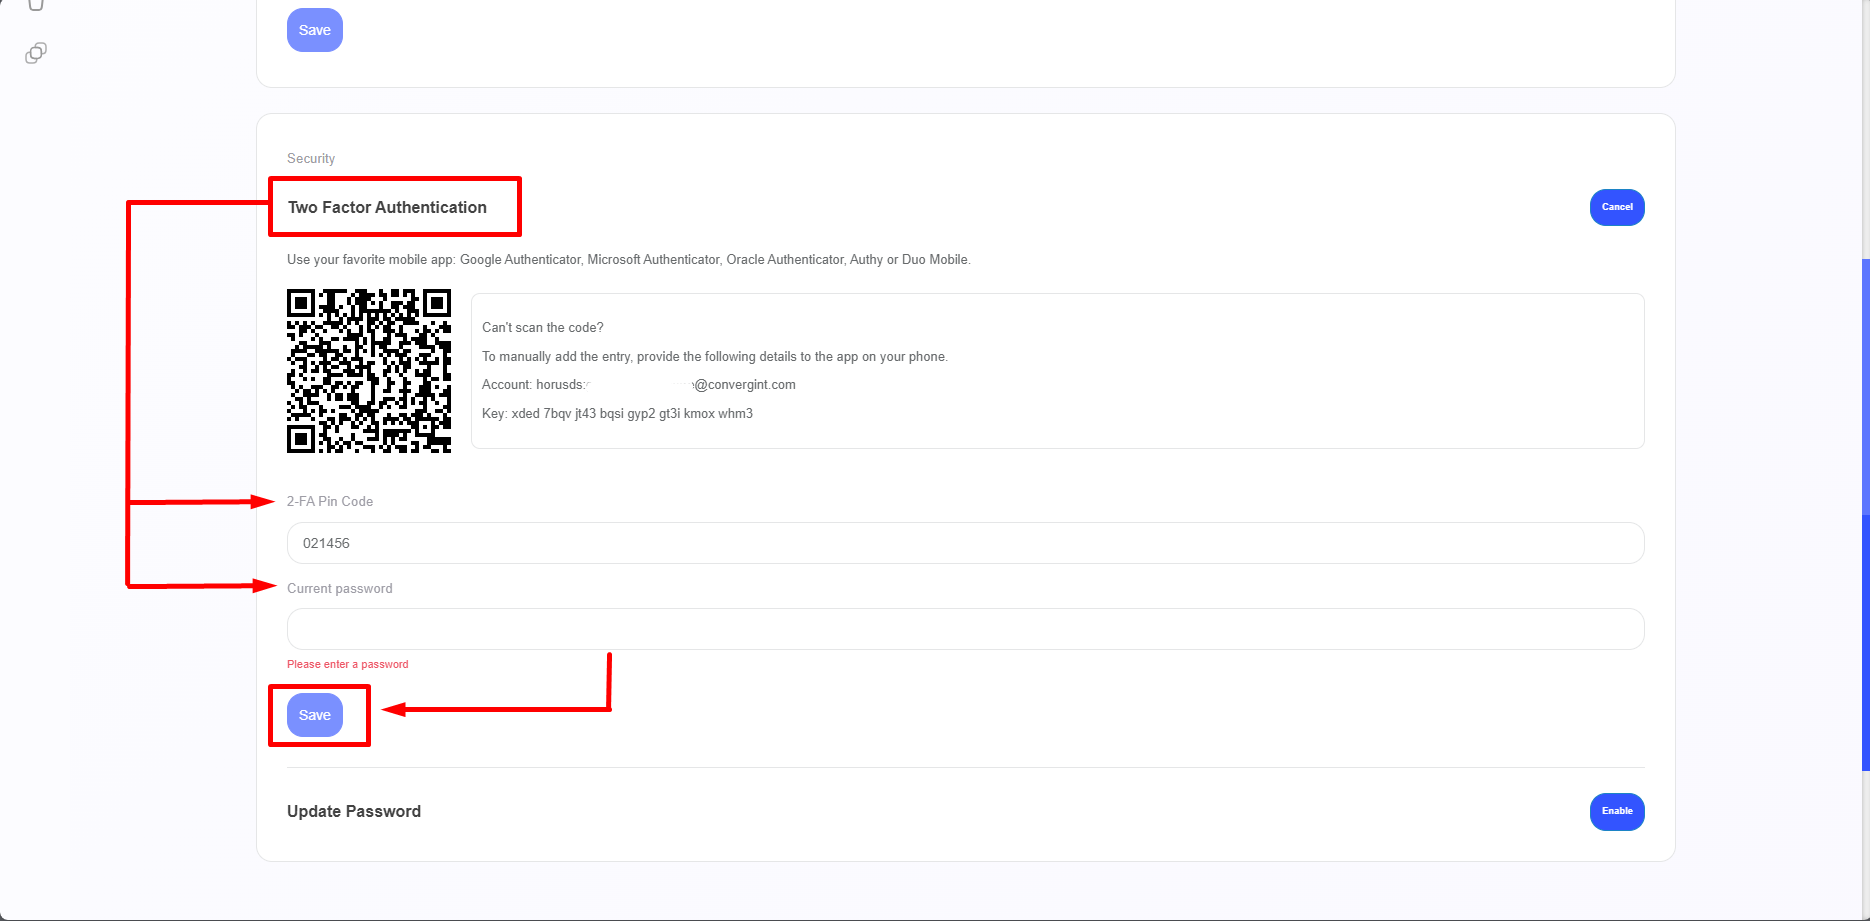Click the overlapping squares icon in the sidebar
The image size is (1870, 921).
pyautogui.click(x=36, y=53)
